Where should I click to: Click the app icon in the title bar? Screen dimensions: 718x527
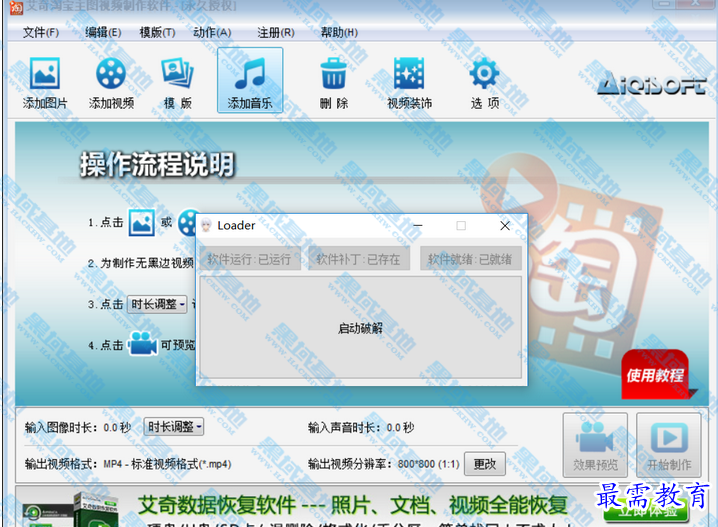point(16,7)
